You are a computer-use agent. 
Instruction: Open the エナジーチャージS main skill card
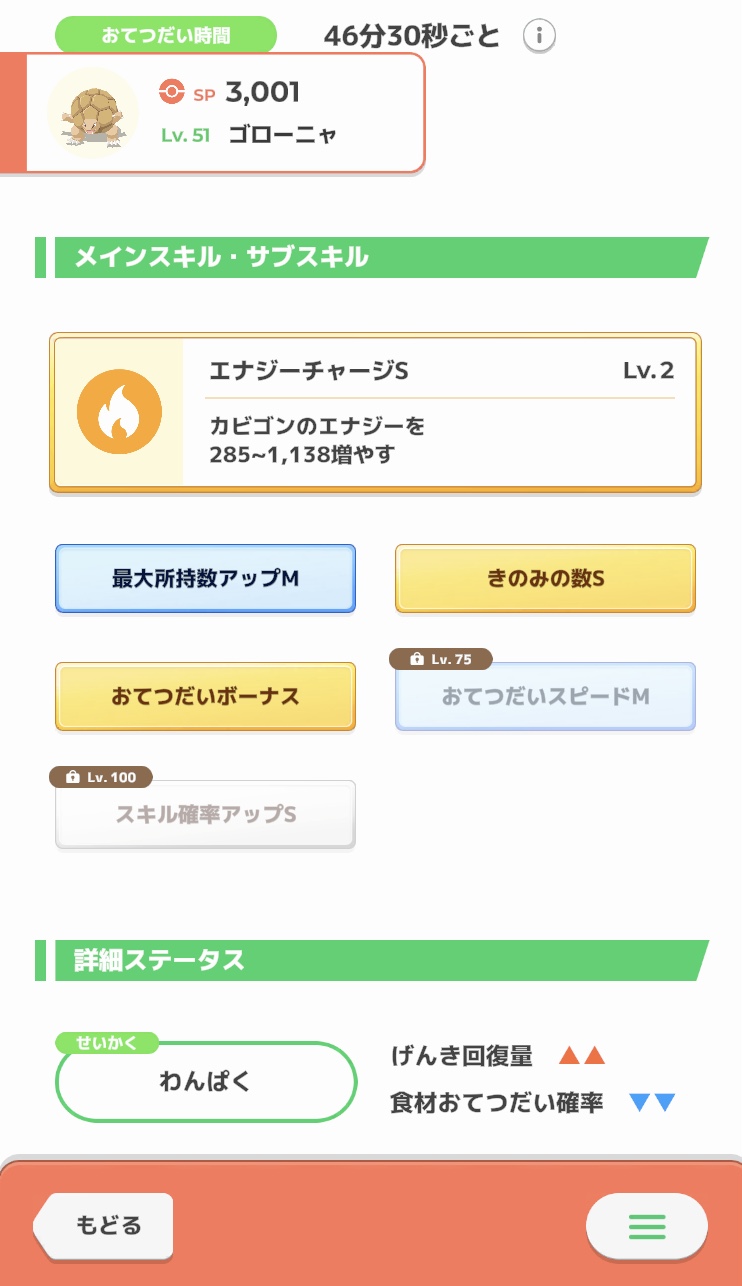pyautogui.click(x=440, y=412)
